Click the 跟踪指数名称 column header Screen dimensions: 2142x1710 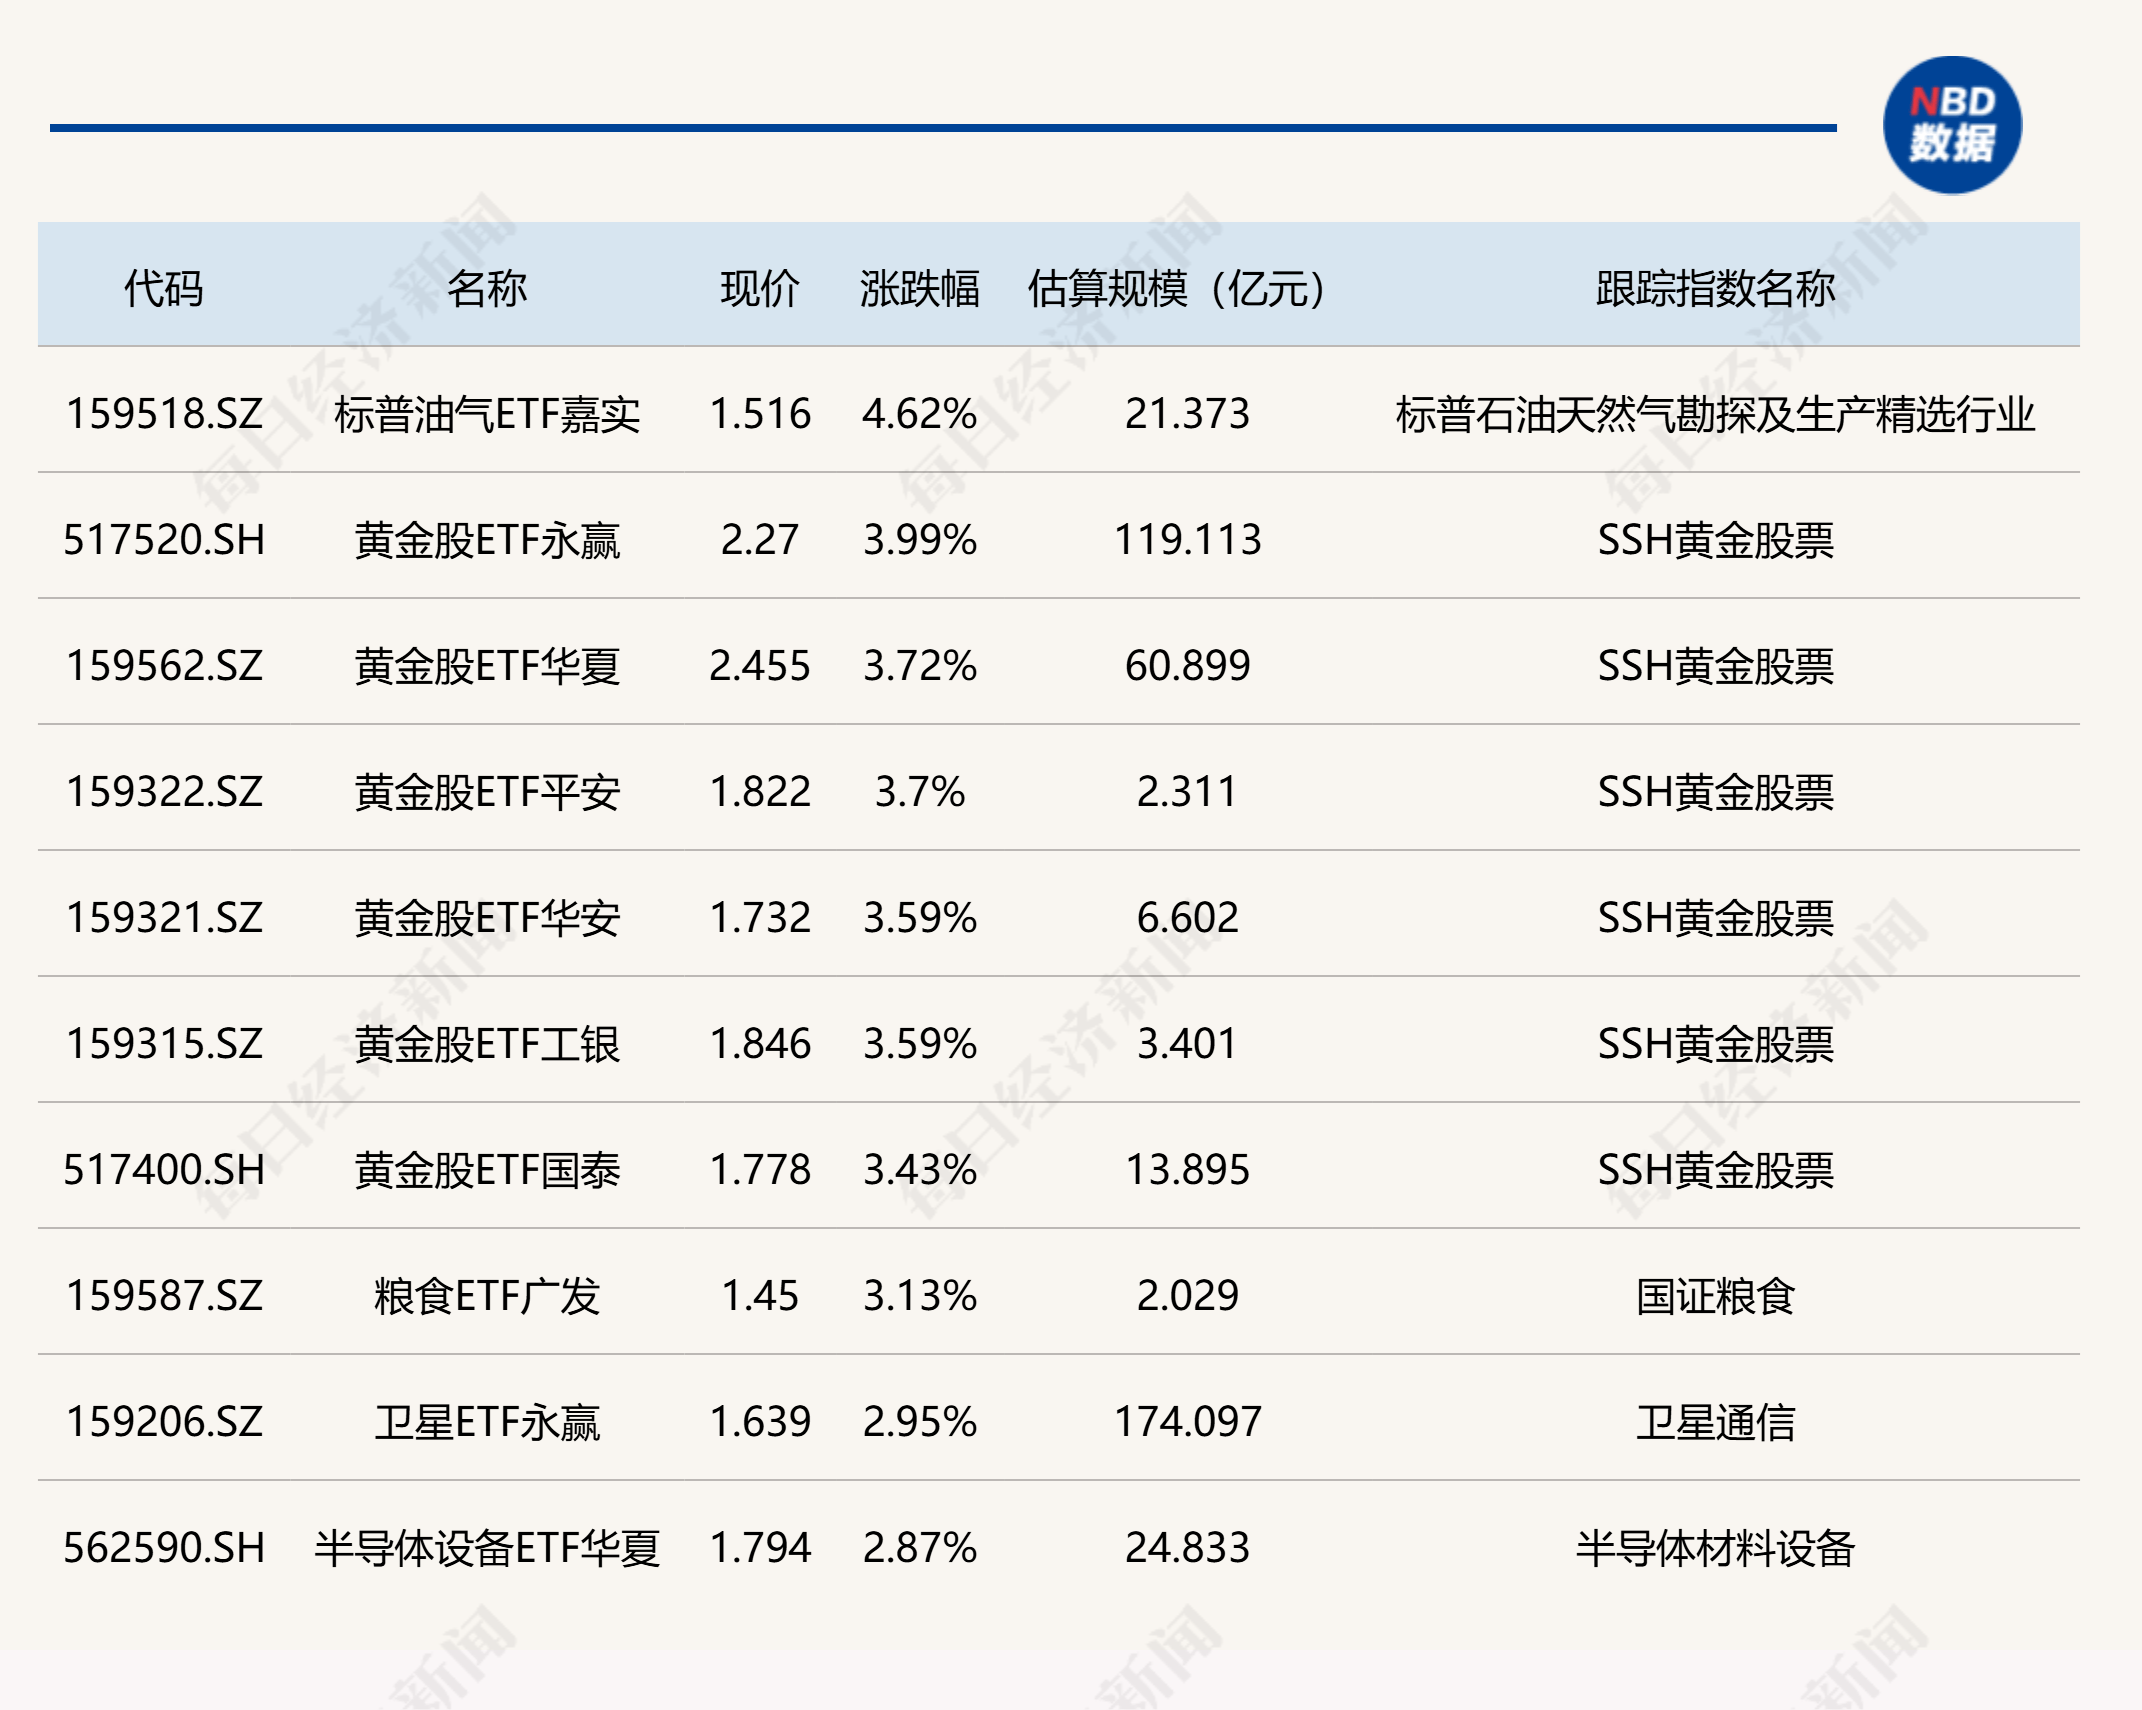[1715, 289]
